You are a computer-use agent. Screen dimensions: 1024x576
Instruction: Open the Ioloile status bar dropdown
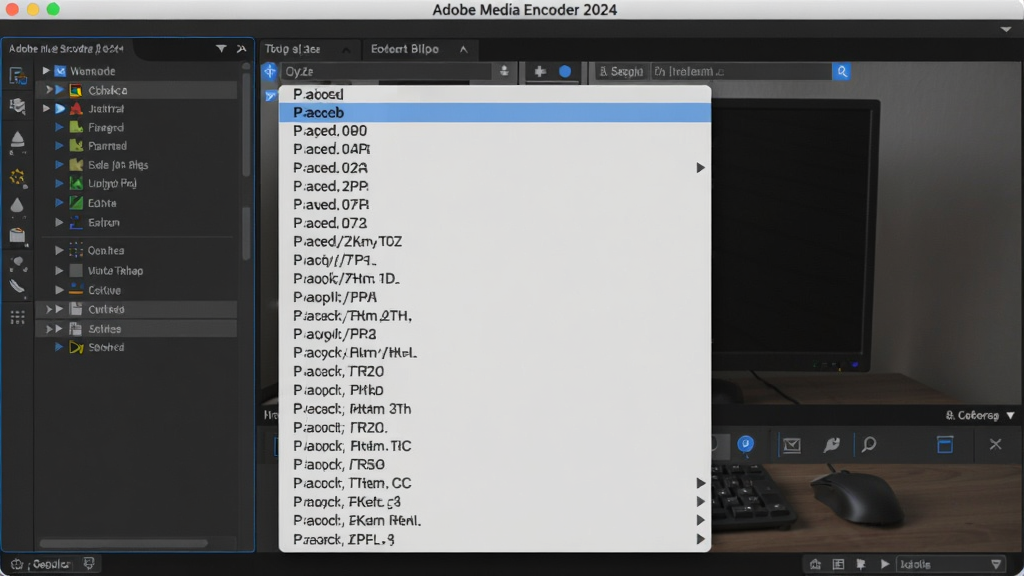point(951,564)
